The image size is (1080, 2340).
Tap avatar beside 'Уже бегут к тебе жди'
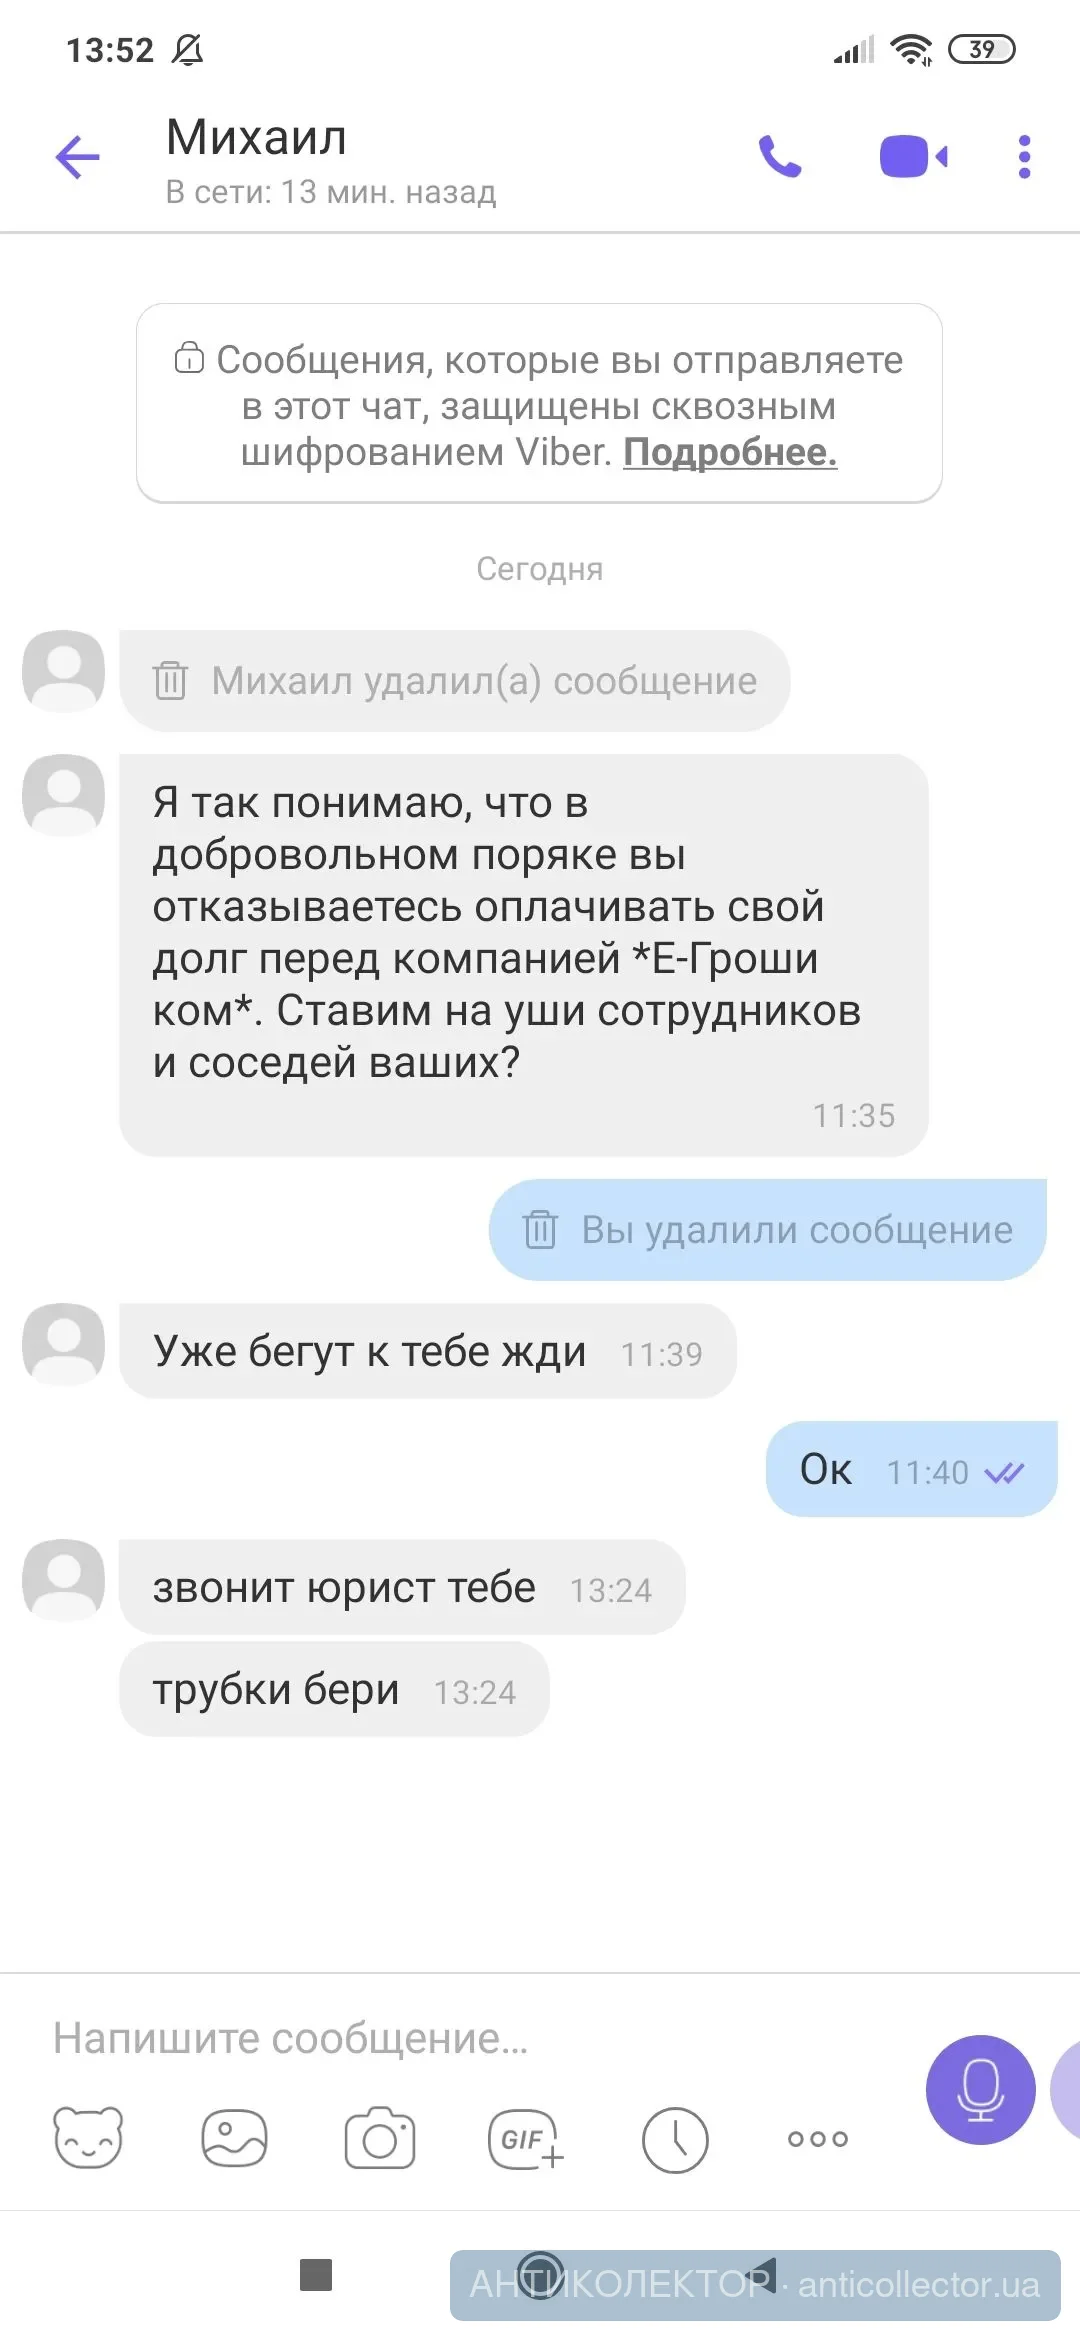[64, 1344]
